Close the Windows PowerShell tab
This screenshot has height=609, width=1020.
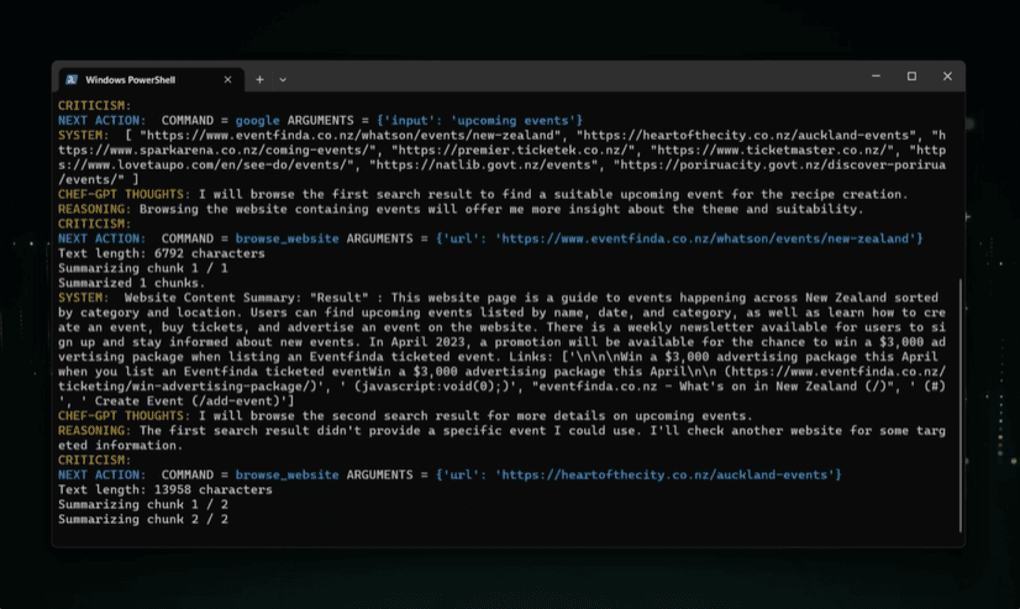(x=228, y=79)
